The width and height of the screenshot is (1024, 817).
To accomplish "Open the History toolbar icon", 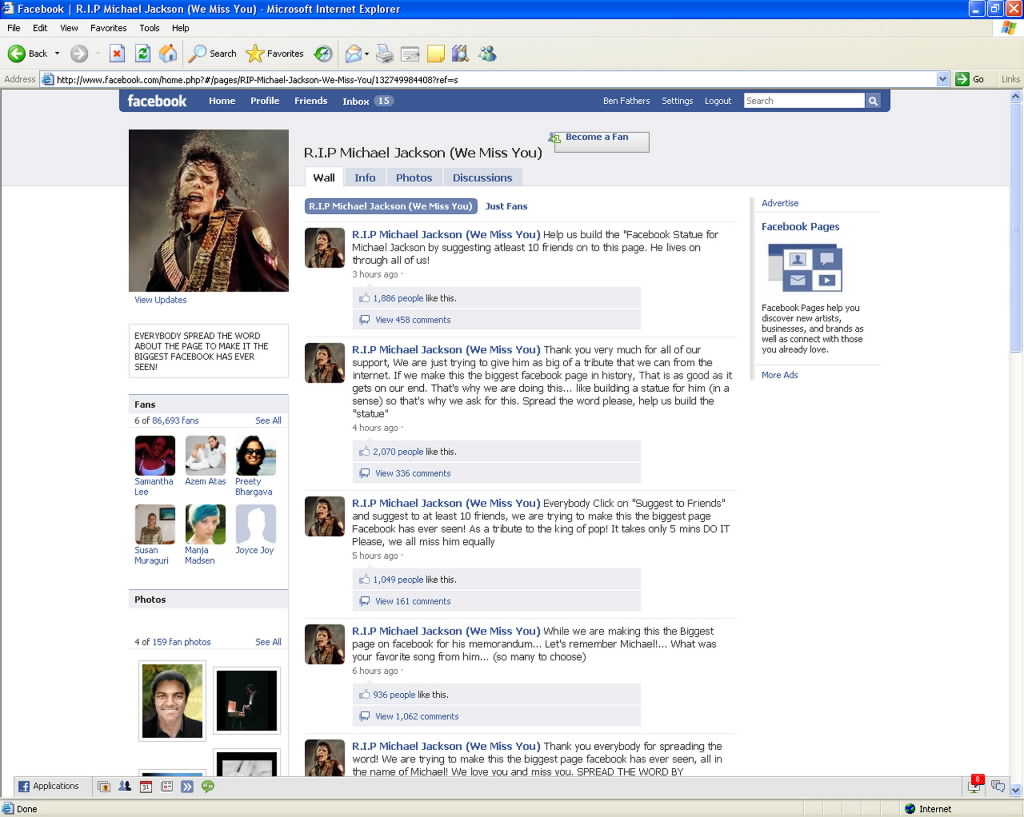I will [x=323, y=53].
